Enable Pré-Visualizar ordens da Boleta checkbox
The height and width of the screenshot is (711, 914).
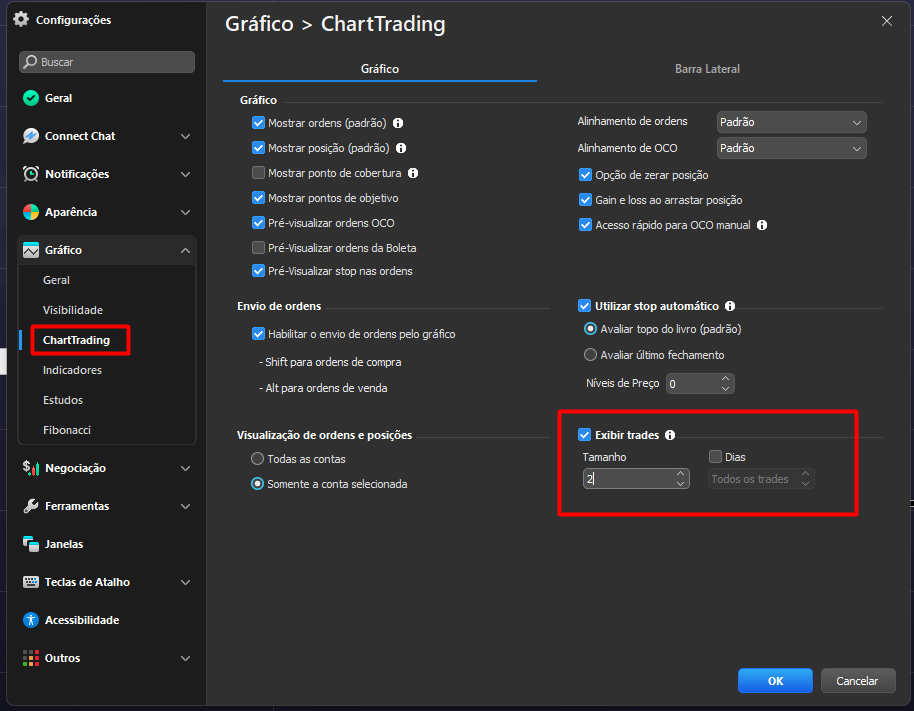click(x=258, y=248)
